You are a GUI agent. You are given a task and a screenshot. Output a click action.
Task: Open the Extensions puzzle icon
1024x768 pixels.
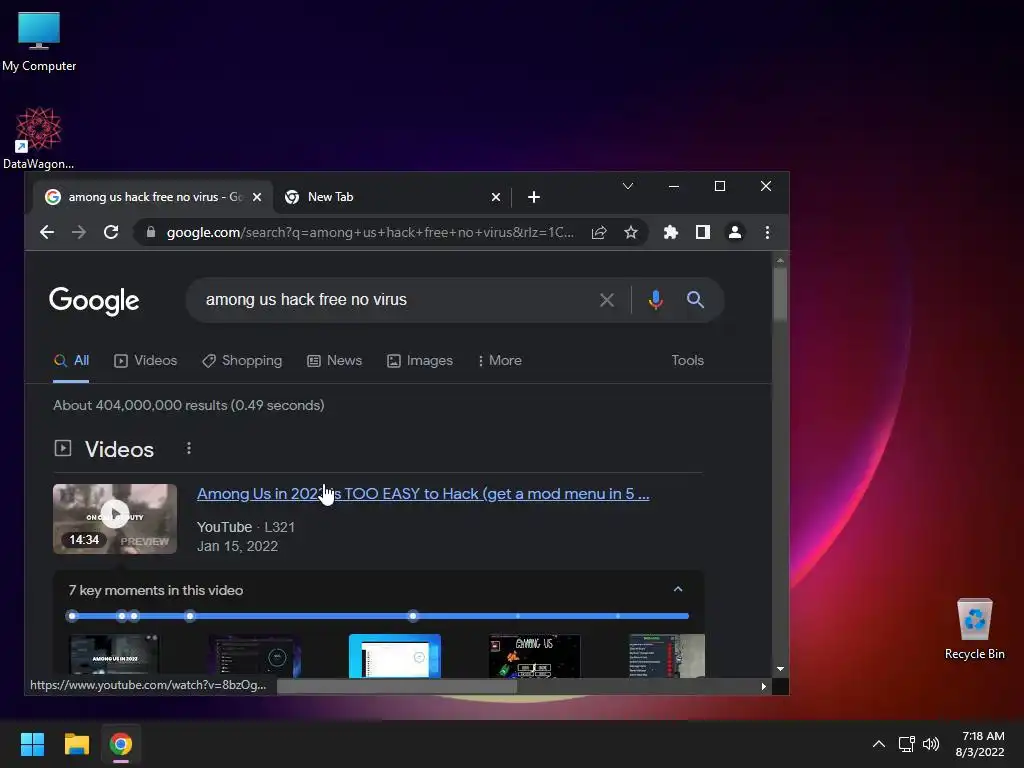[671, 232]
